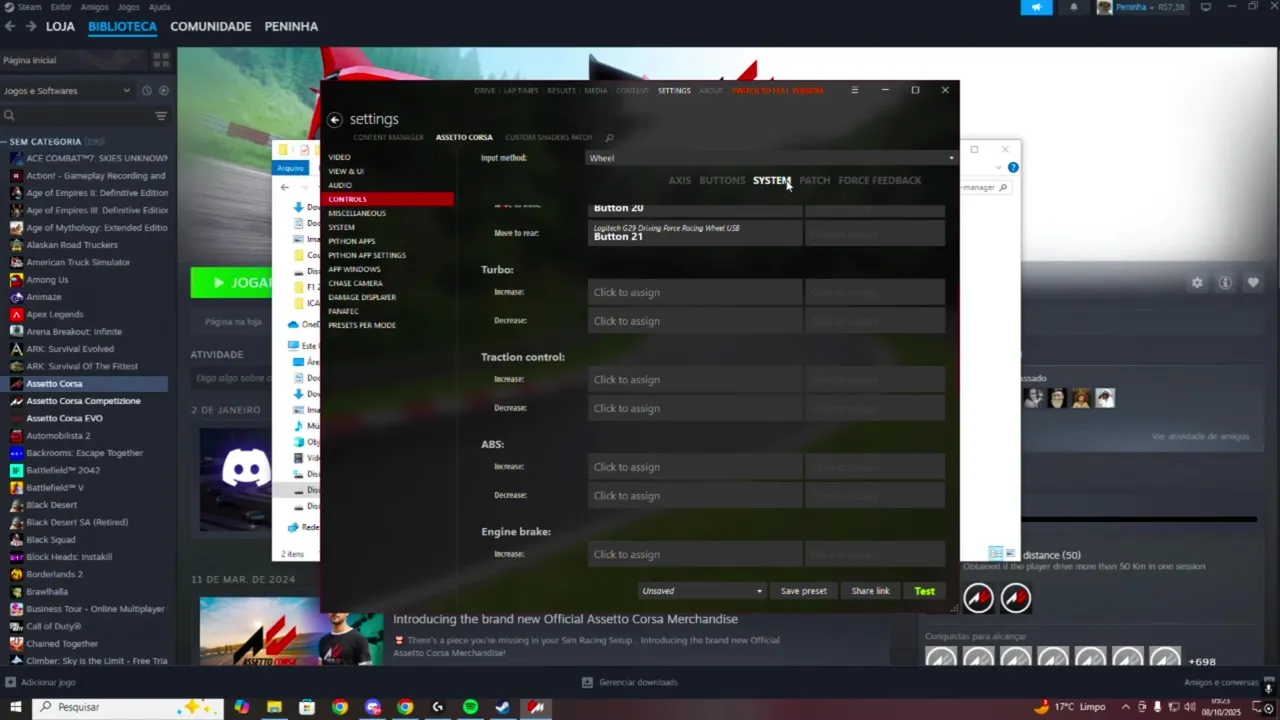Image resolution: width=1280 pixels, height=720 pixels.
Task: Select Chase Camera in settings sidebar
Action: click(355, 283)
